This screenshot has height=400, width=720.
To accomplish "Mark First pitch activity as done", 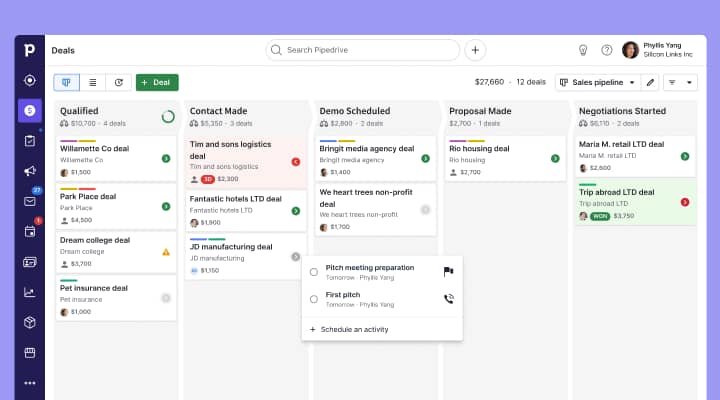I will (x=314, y=299).
